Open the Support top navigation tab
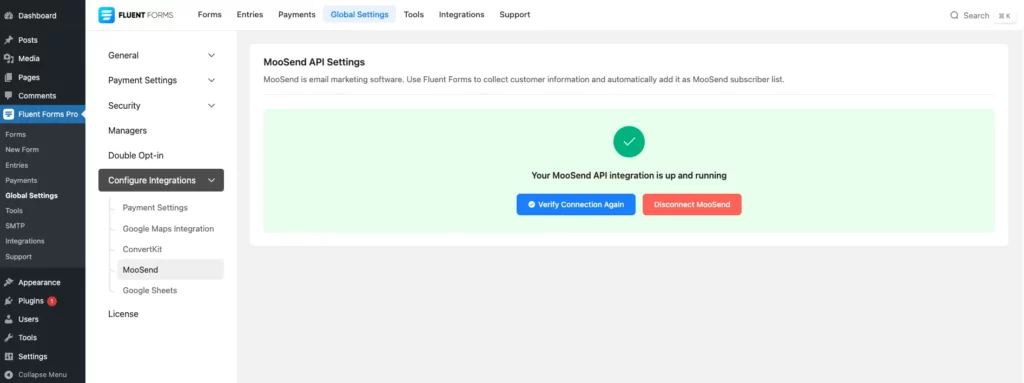 click(x=515, y=14)
